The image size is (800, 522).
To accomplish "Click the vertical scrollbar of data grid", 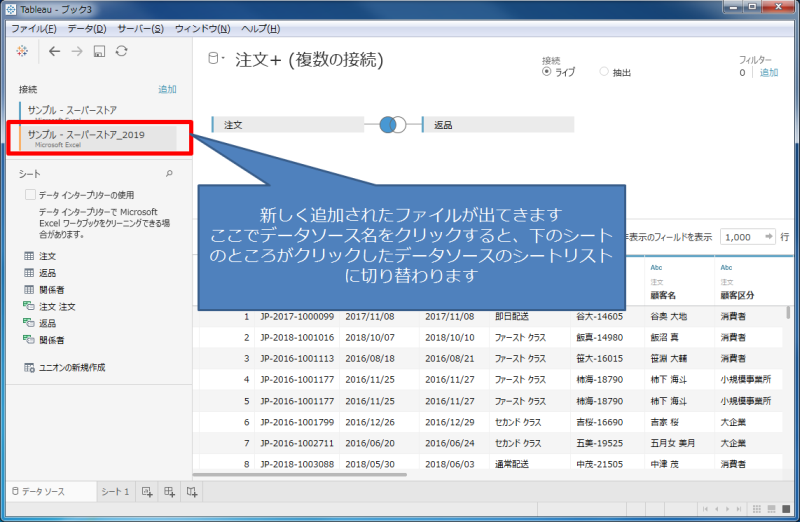I will coord(788,312).
